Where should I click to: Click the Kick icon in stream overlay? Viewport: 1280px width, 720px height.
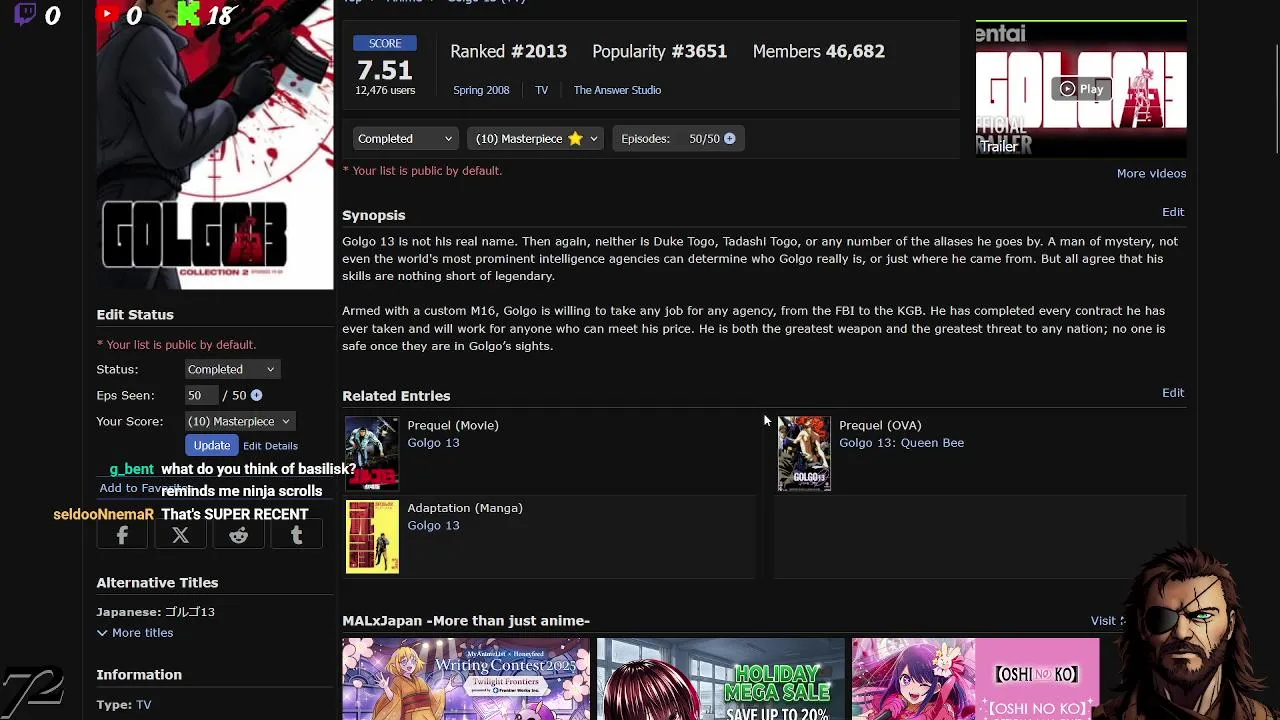[187, 14]
